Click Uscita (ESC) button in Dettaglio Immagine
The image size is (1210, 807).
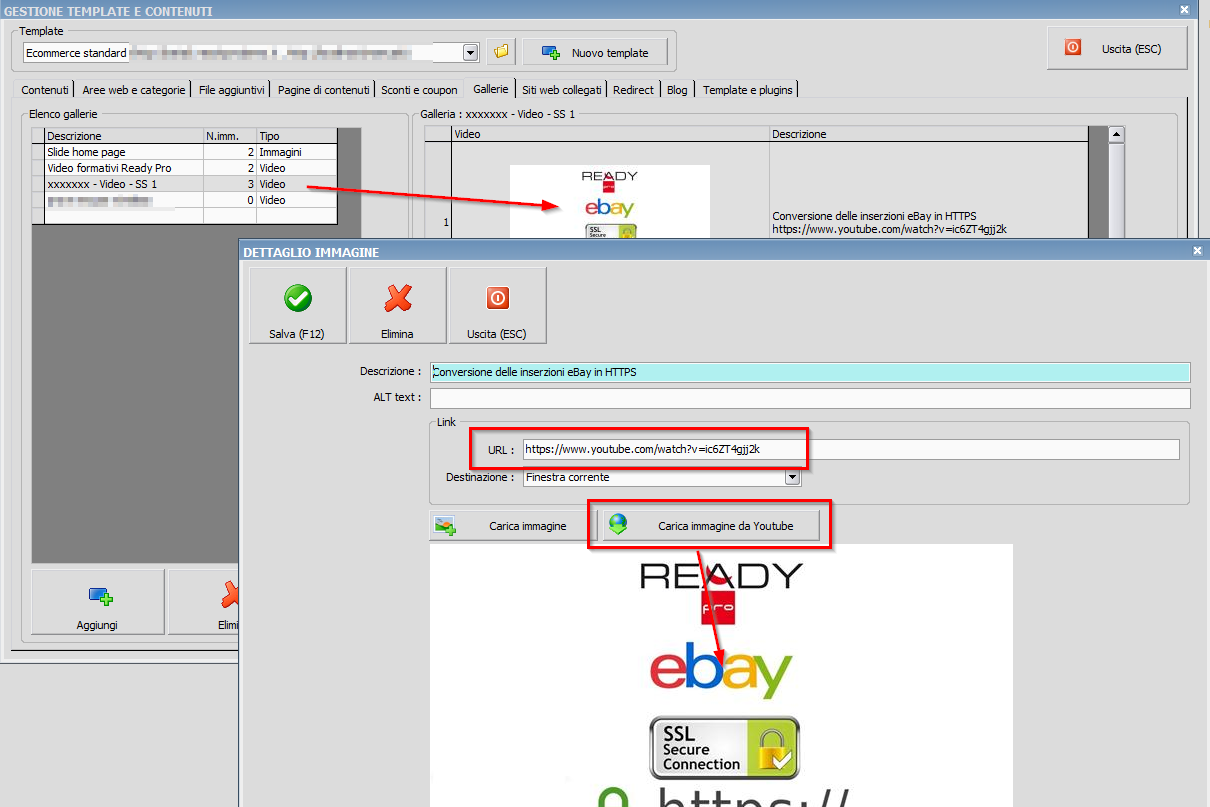tap(497, 305)
